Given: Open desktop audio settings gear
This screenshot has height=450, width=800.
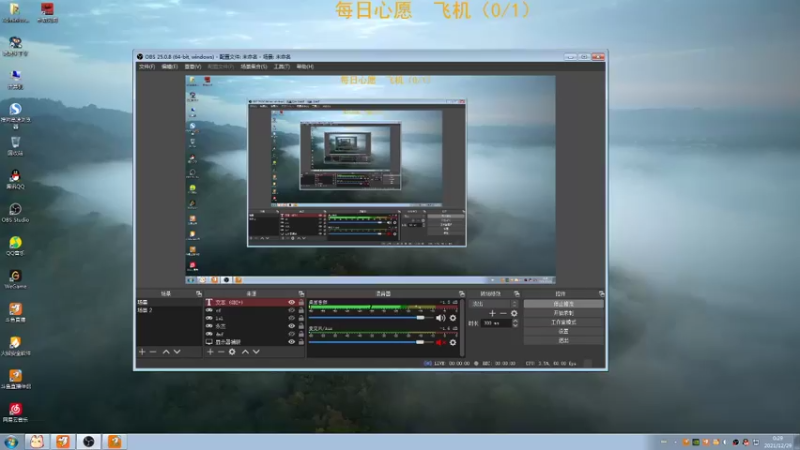Looking at the screenshot, I should 453,318.
